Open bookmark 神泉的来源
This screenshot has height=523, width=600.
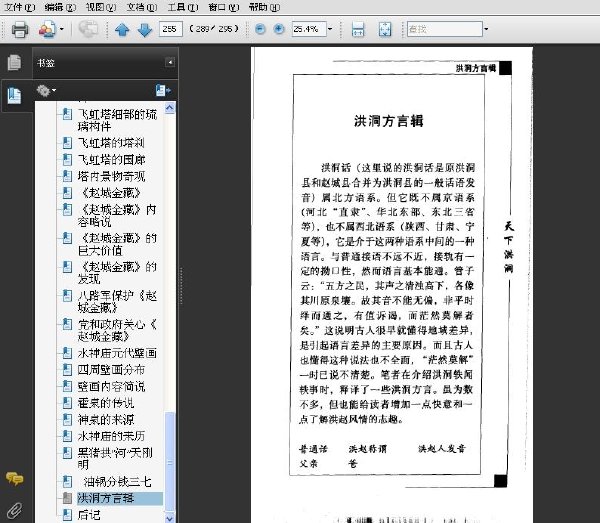(106, 420)
